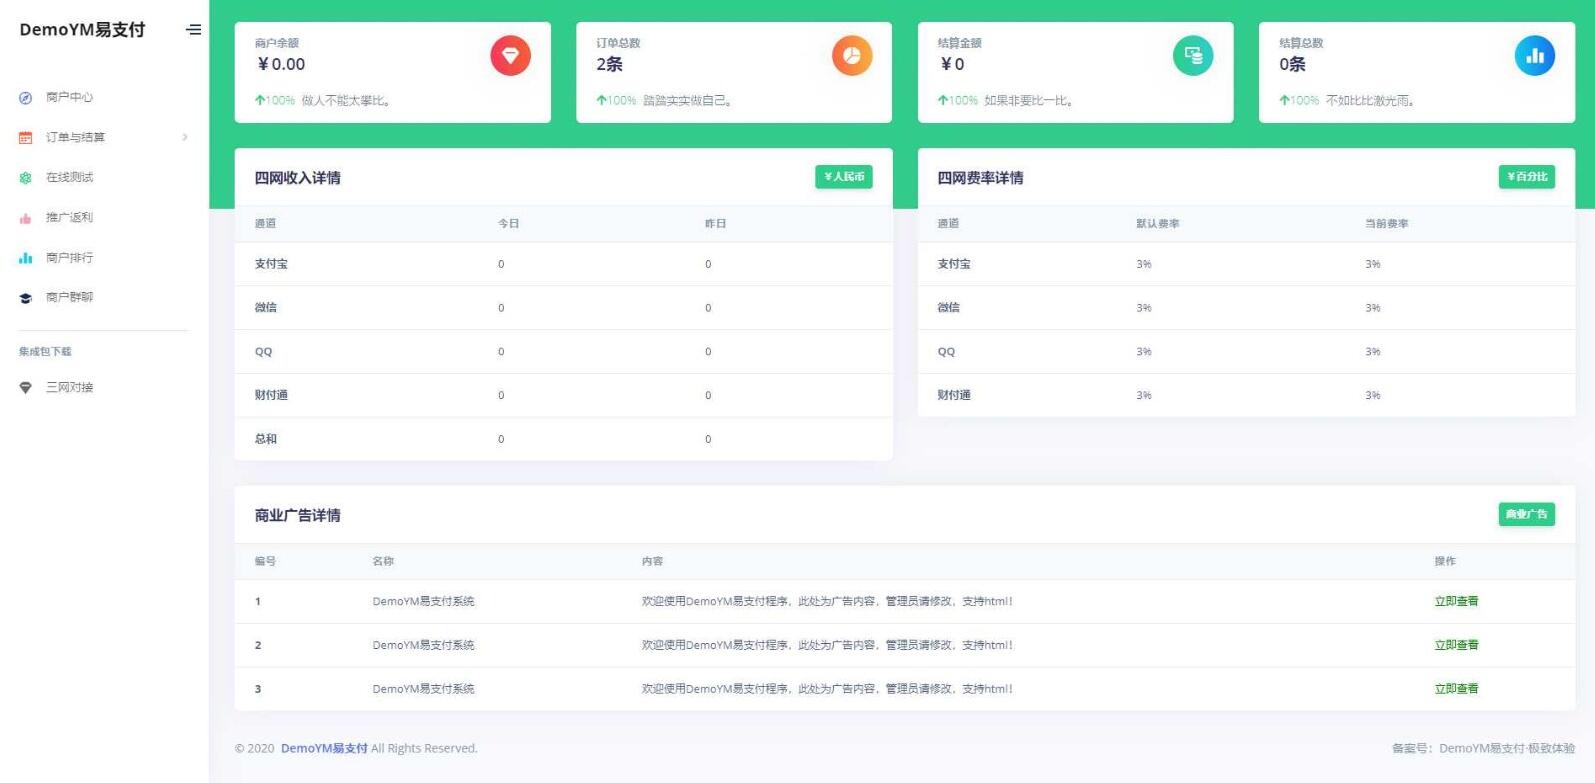Click the graduation cap icon beside 商户群聊
This screenshot has height=783, width=1595.
26,298
